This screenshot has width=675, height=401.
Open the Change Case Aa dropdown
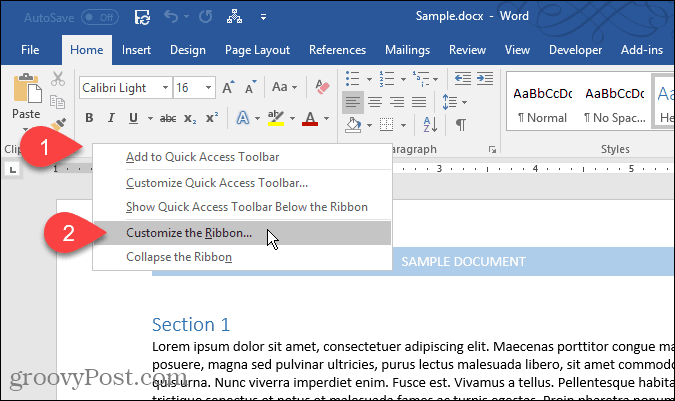285,87
